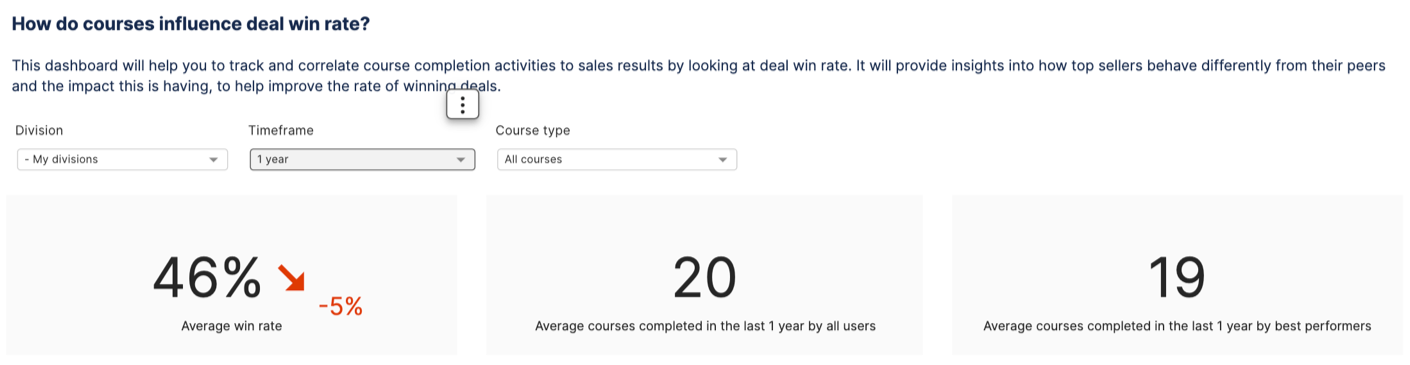
Task: Click the Course type dropdown arrow
Action: 723,160
